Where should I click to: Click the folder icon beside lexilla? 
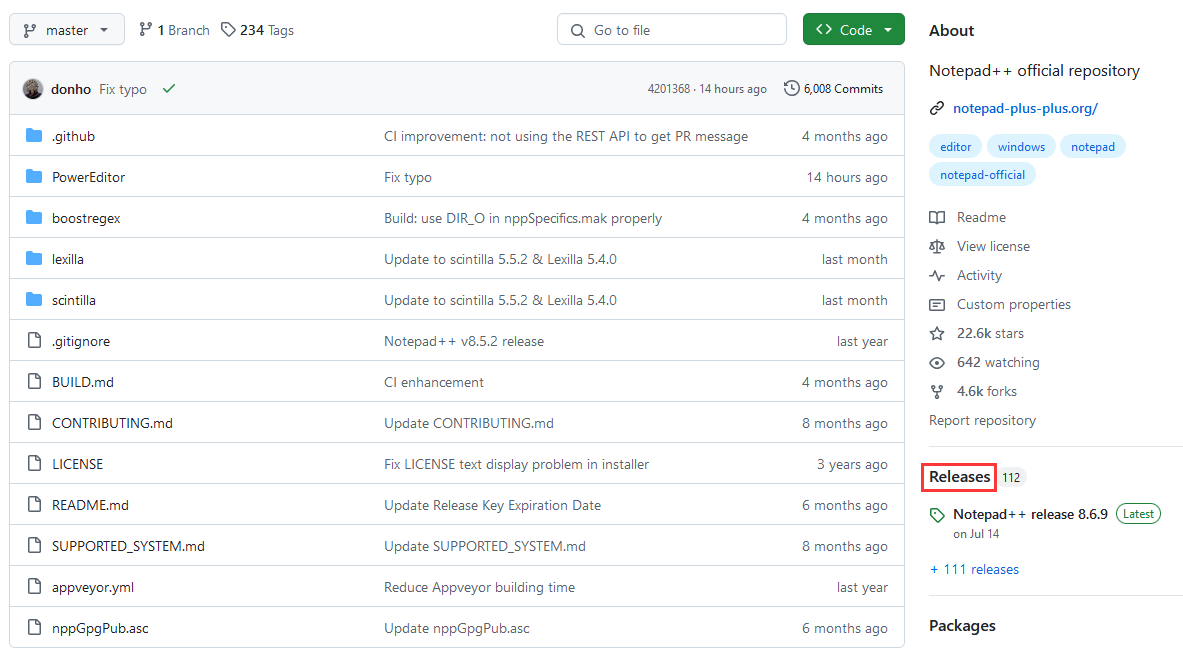coord(34,259)
